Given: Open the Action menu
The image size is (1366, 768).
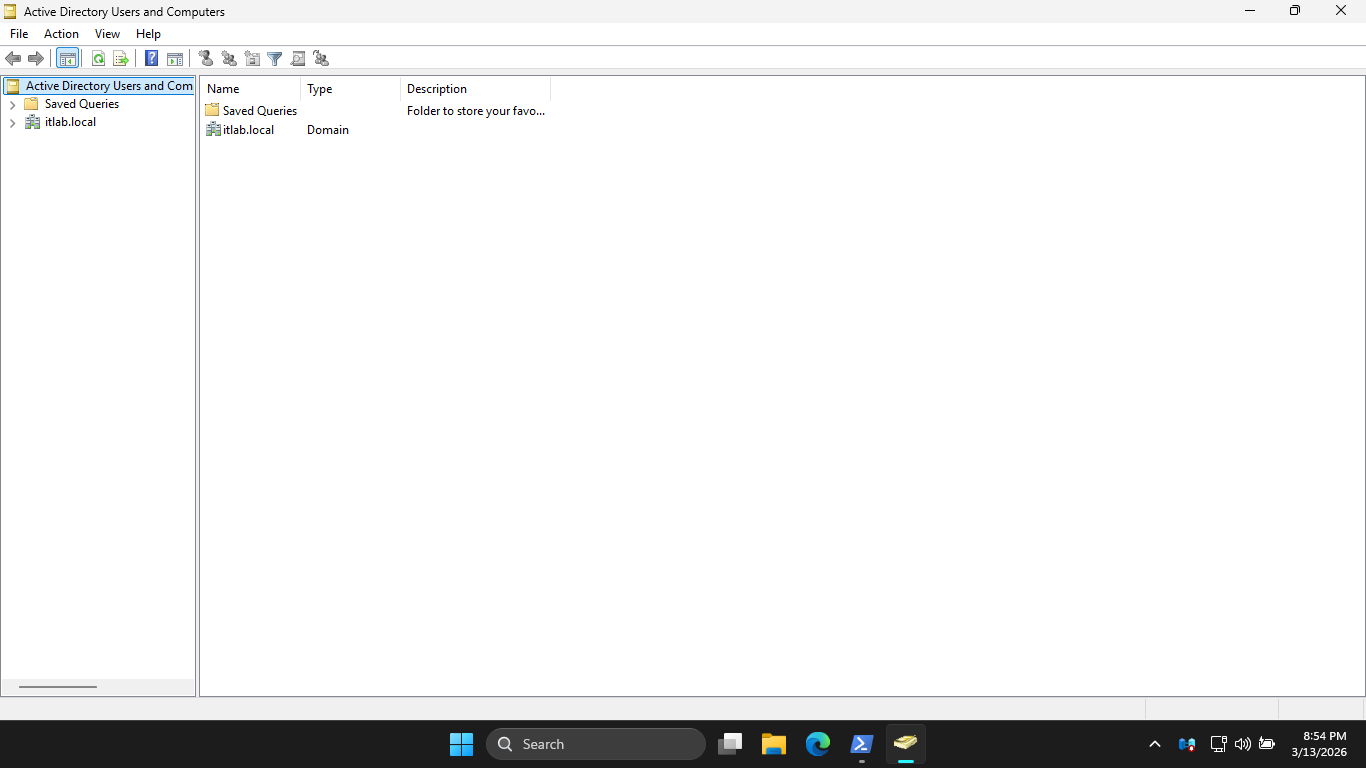Looking at the screenshot, I should pyautogui.click(x=61, y=34).
